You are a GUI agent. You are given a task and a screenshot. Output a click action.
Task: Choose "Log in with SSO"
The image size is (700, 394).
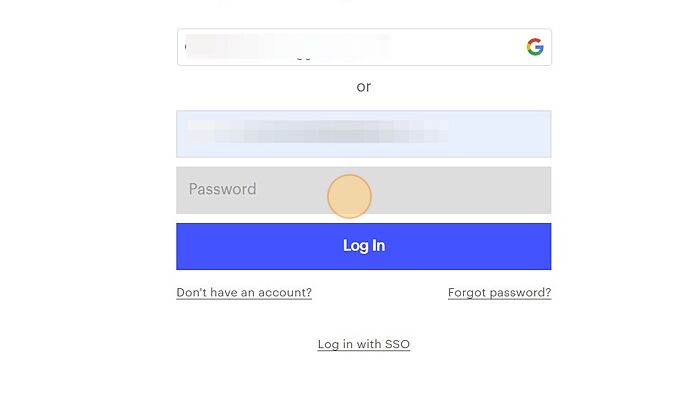click(x=364, y=344)
